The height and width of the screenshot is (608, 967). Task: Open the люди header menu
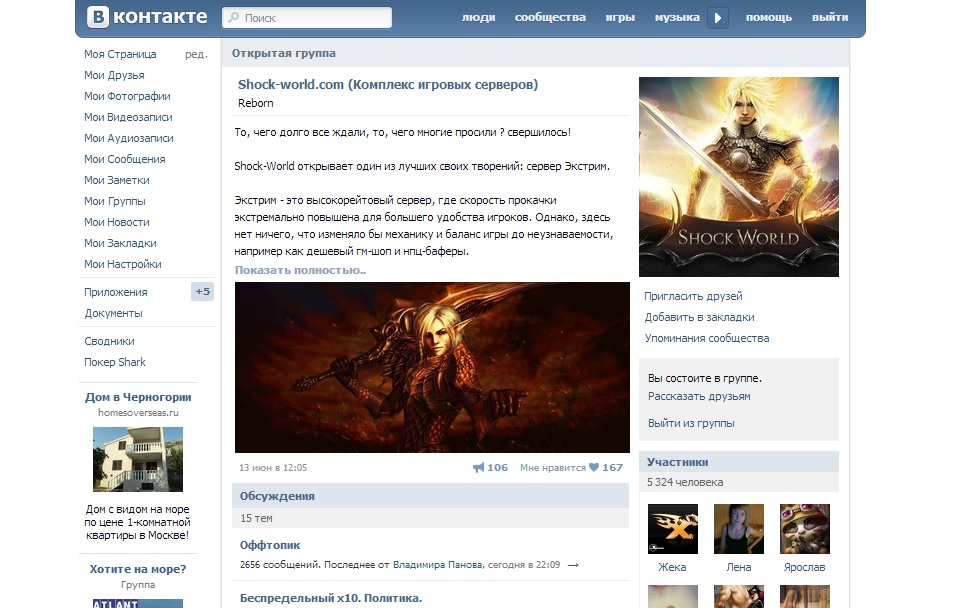(x=479, y=18)
